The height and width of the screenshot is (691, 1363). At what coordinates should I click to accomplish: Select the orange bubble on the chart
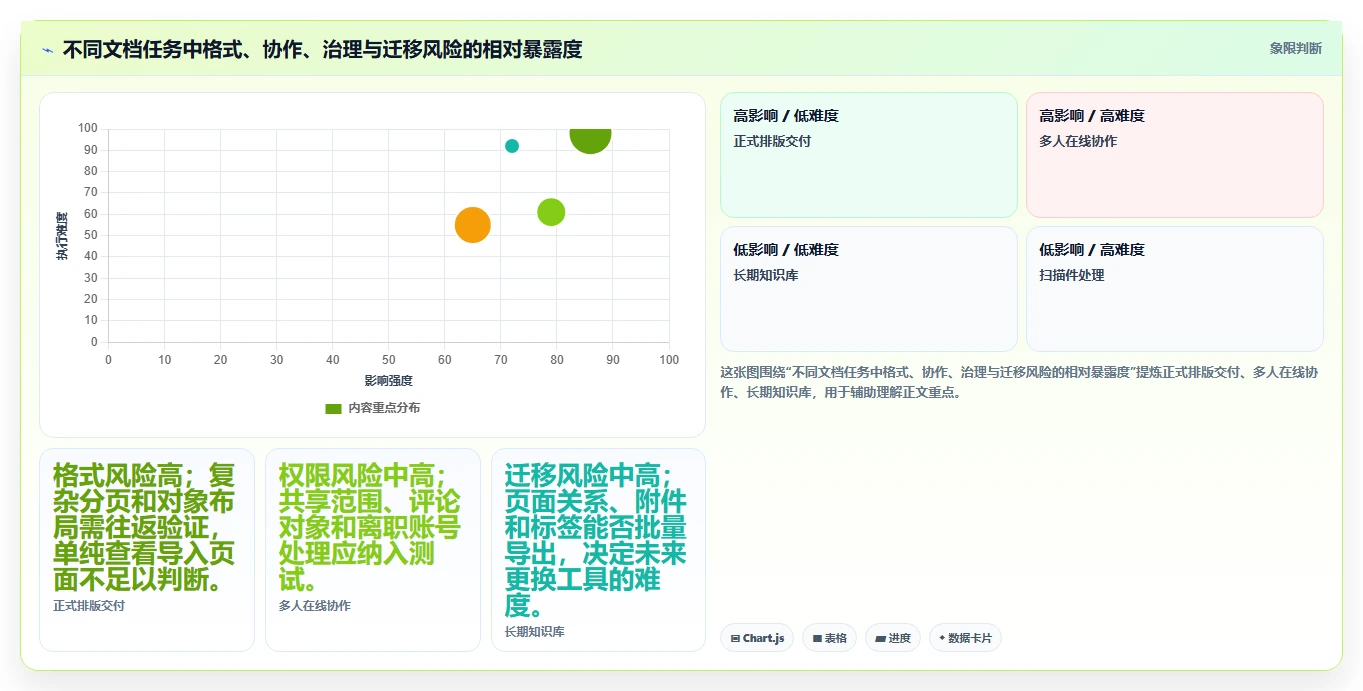472,225
